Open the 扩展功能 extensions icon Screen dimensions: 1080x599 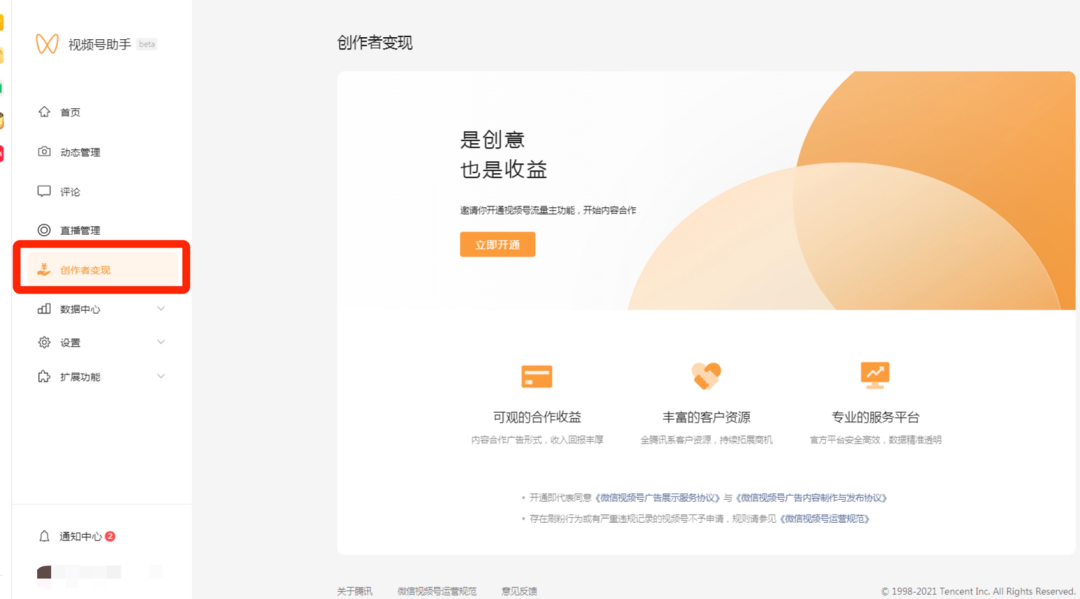[43, 376]
